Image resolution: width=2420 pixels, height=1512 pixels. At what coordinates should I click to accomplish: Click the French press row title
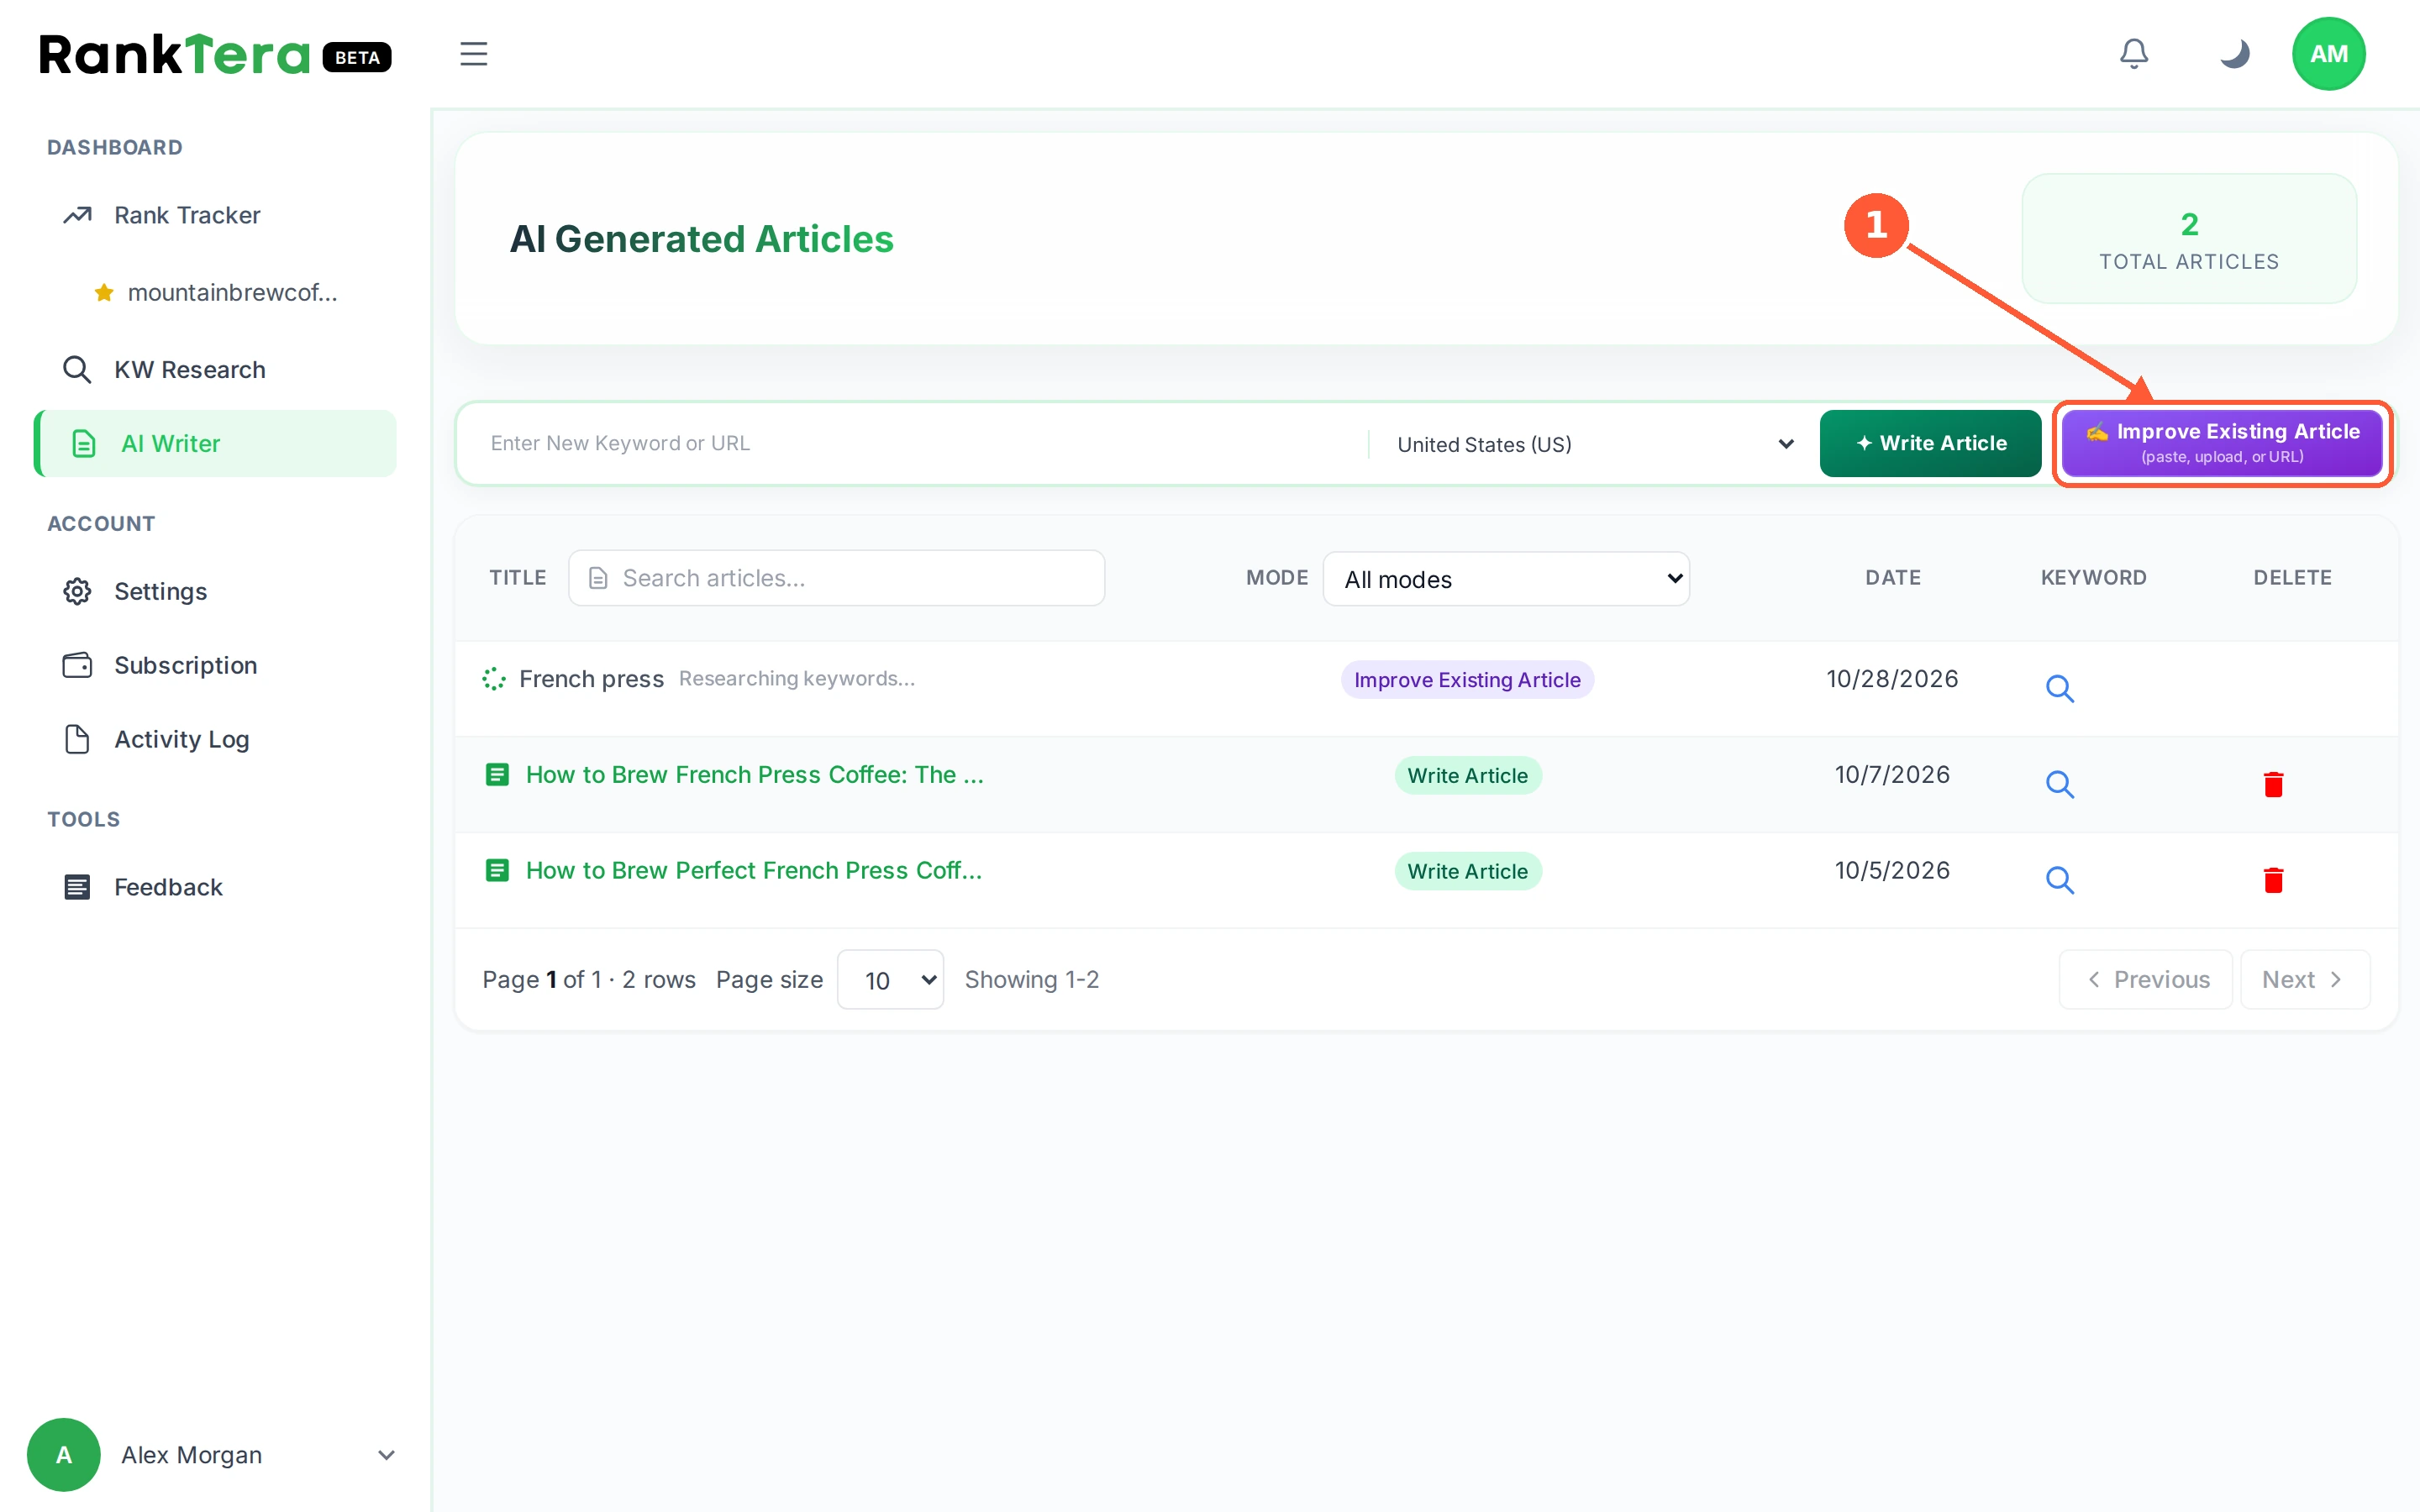click(591, 679)
